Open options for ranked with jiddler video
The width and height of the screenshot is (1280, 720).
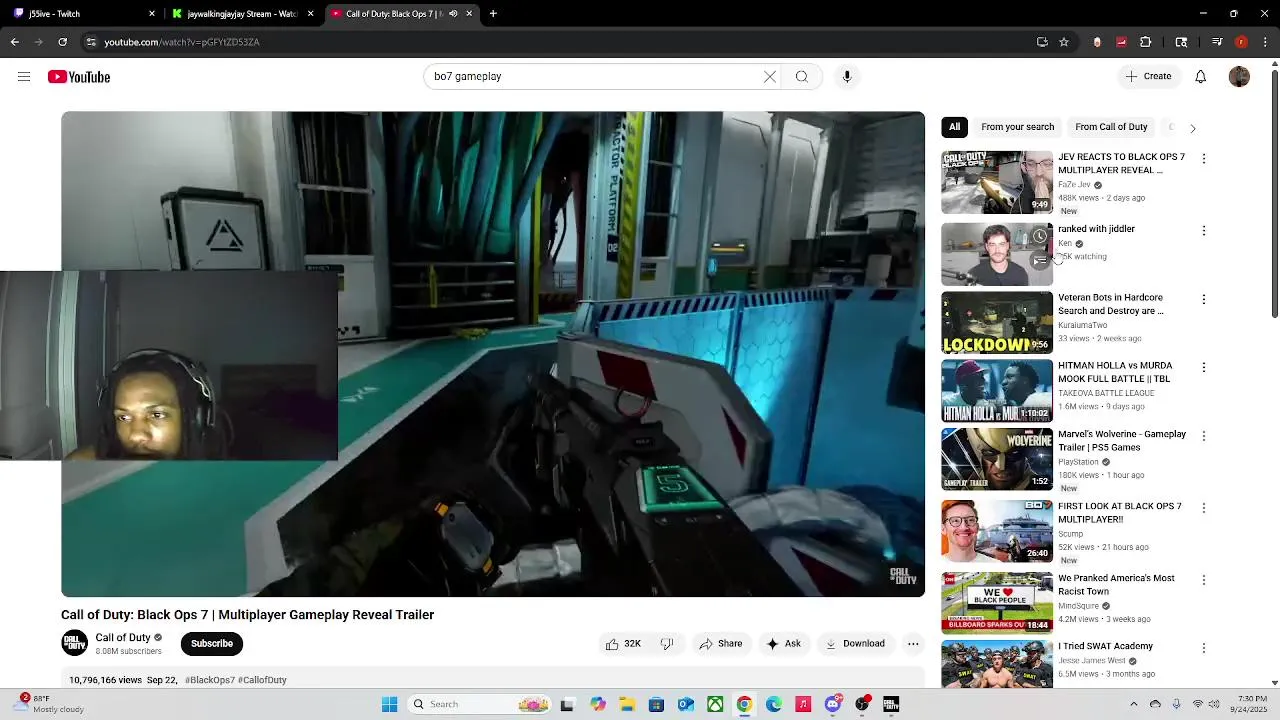point(1204,231)
